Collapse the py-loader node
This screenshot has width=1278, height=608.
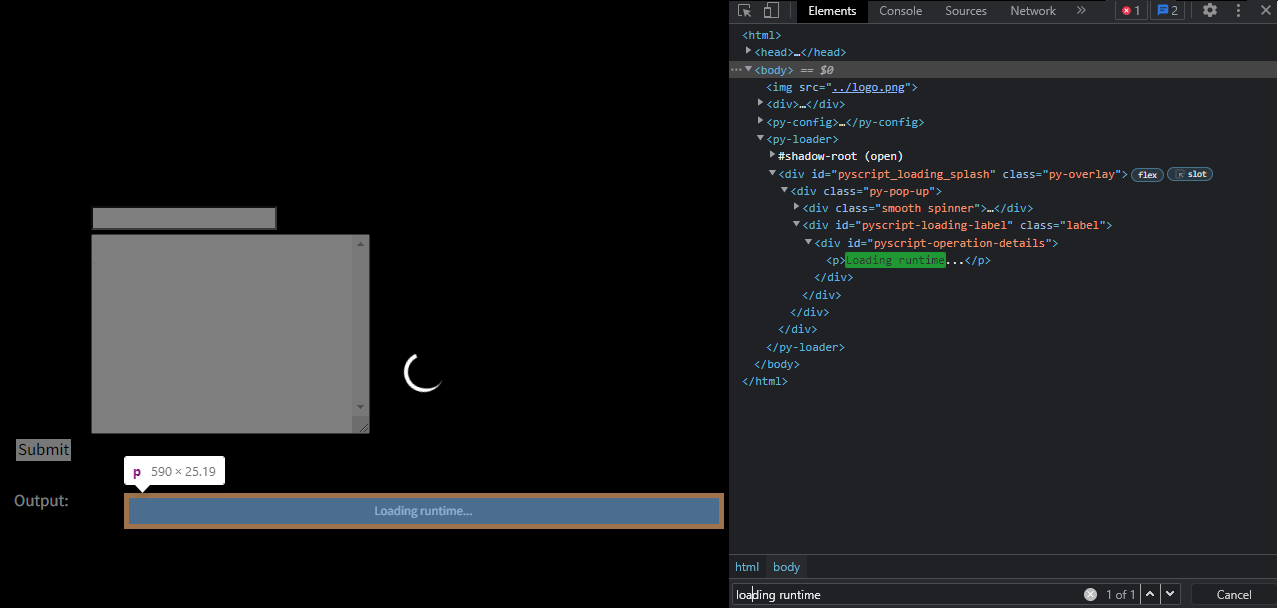coord(761,139)
